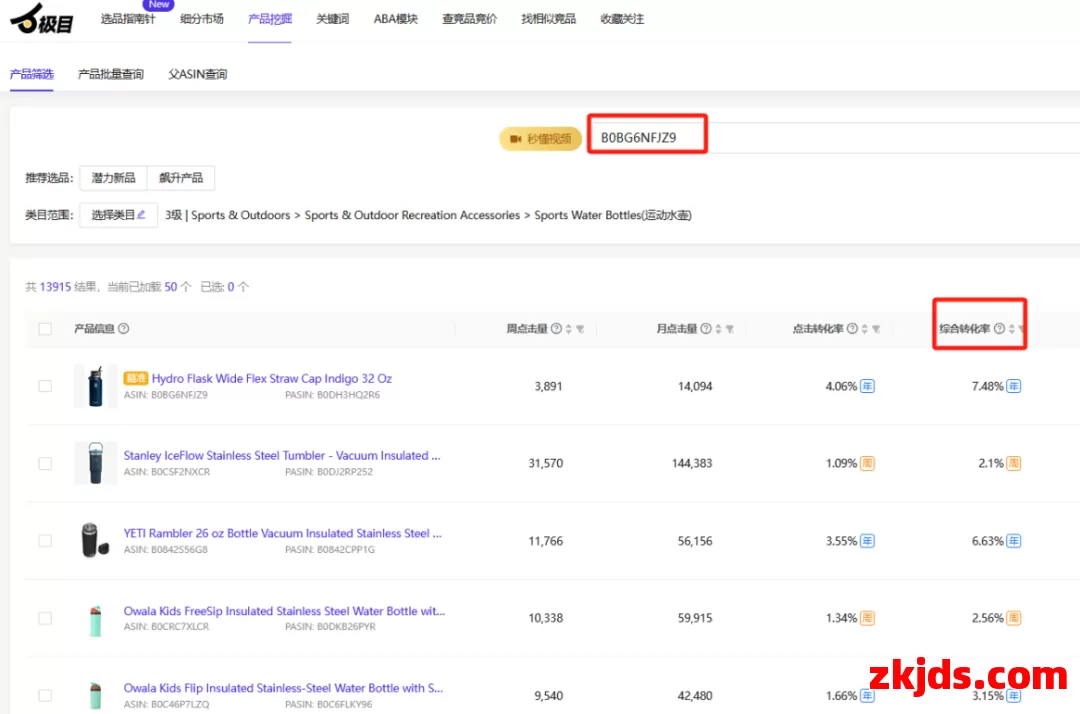Click the 极目 logo
This screenshot has width=1080, height=714.
tap(41, 19)
